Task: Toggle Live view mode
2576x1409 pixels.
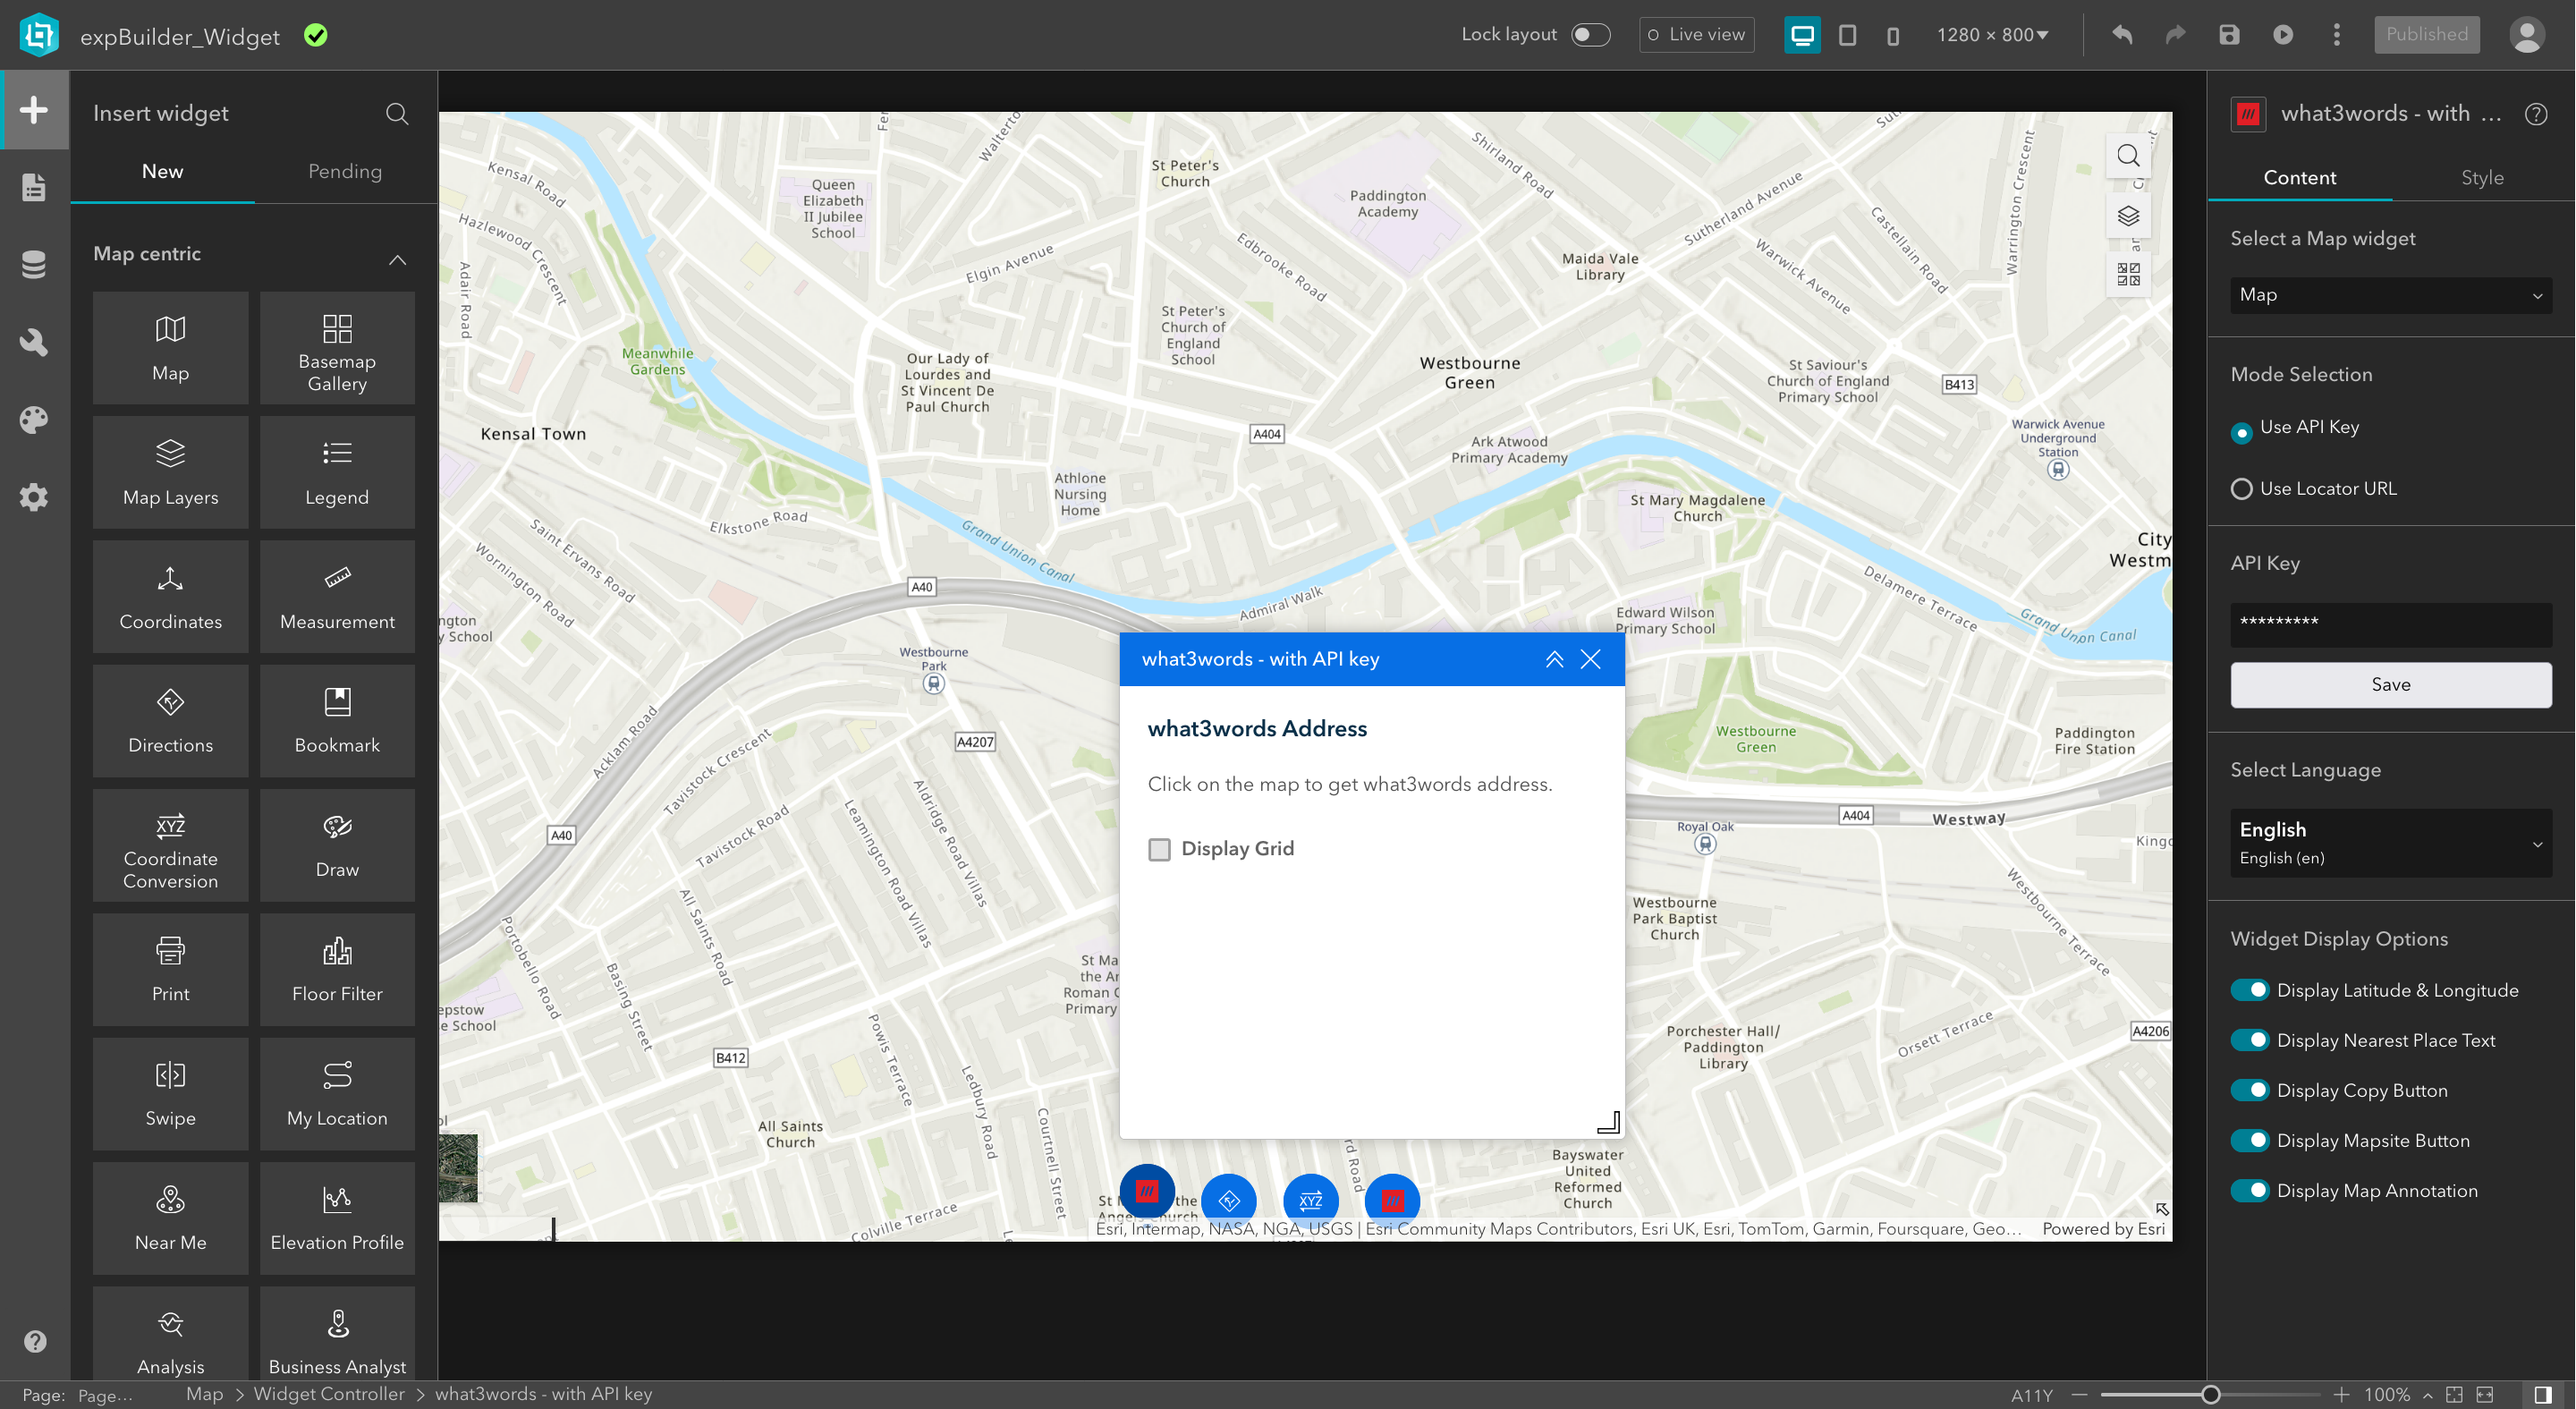Action: tap(1697, 35)
